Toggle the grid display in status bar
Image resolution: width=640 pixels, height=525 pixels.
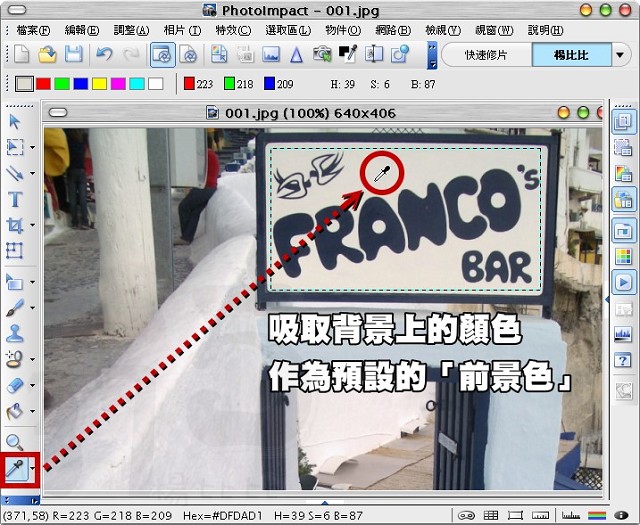point(491,516)
